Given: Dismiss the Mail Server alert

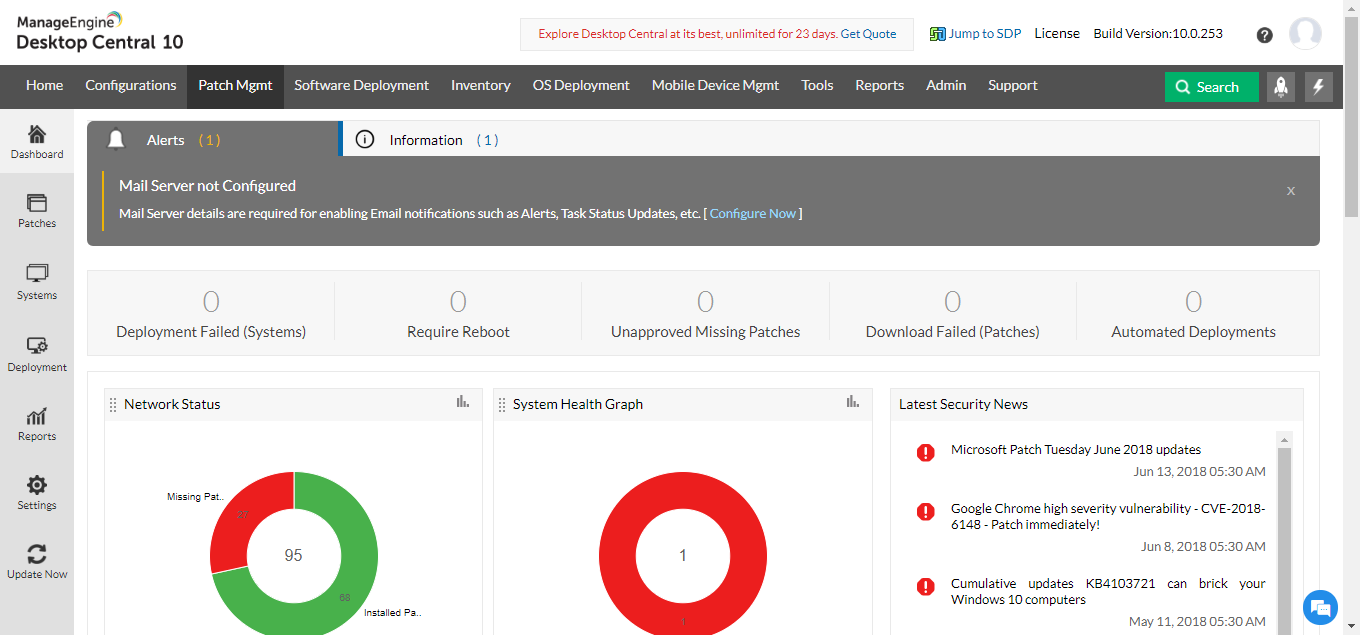Looking at the screenshot, I should coord(1291,191).
